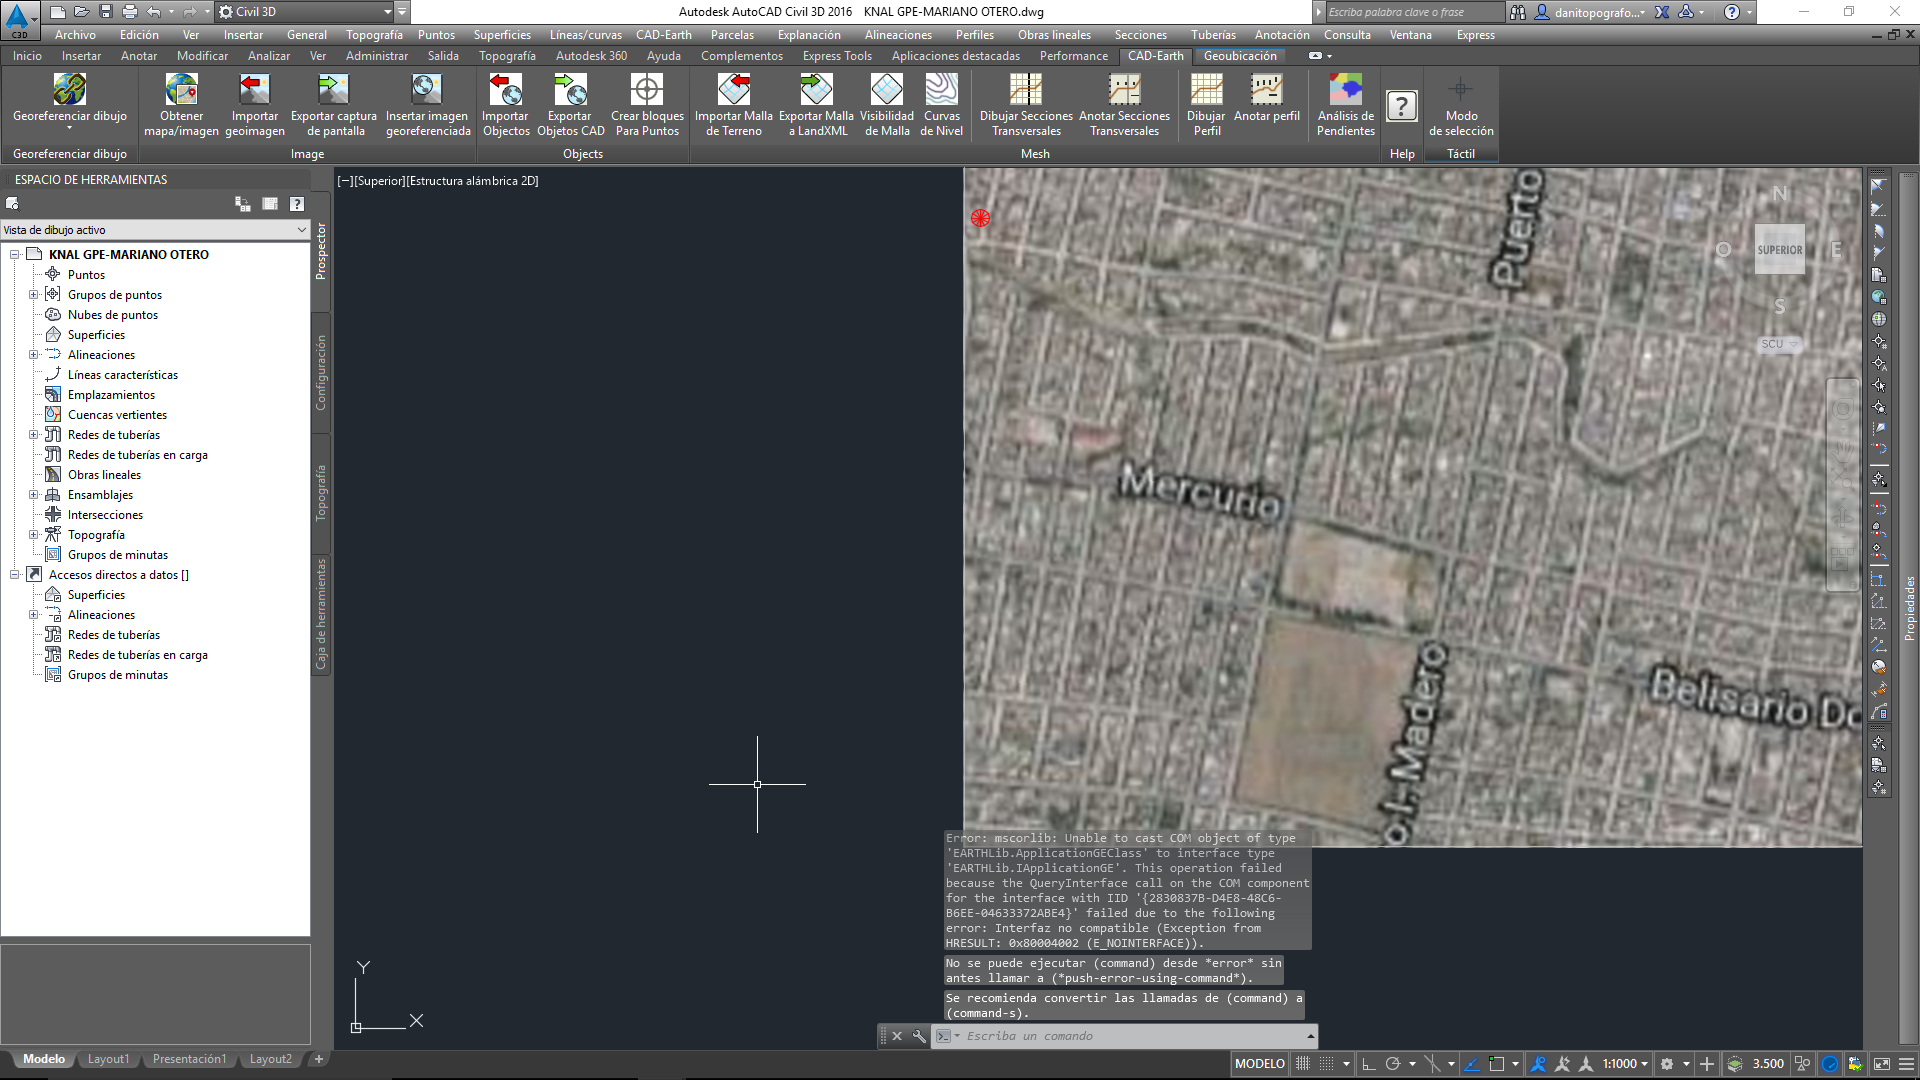Screen dimensions: 1920x1080
Task: Open the Civil 3D workspace dropdown
Action: [x=305, y=12]
